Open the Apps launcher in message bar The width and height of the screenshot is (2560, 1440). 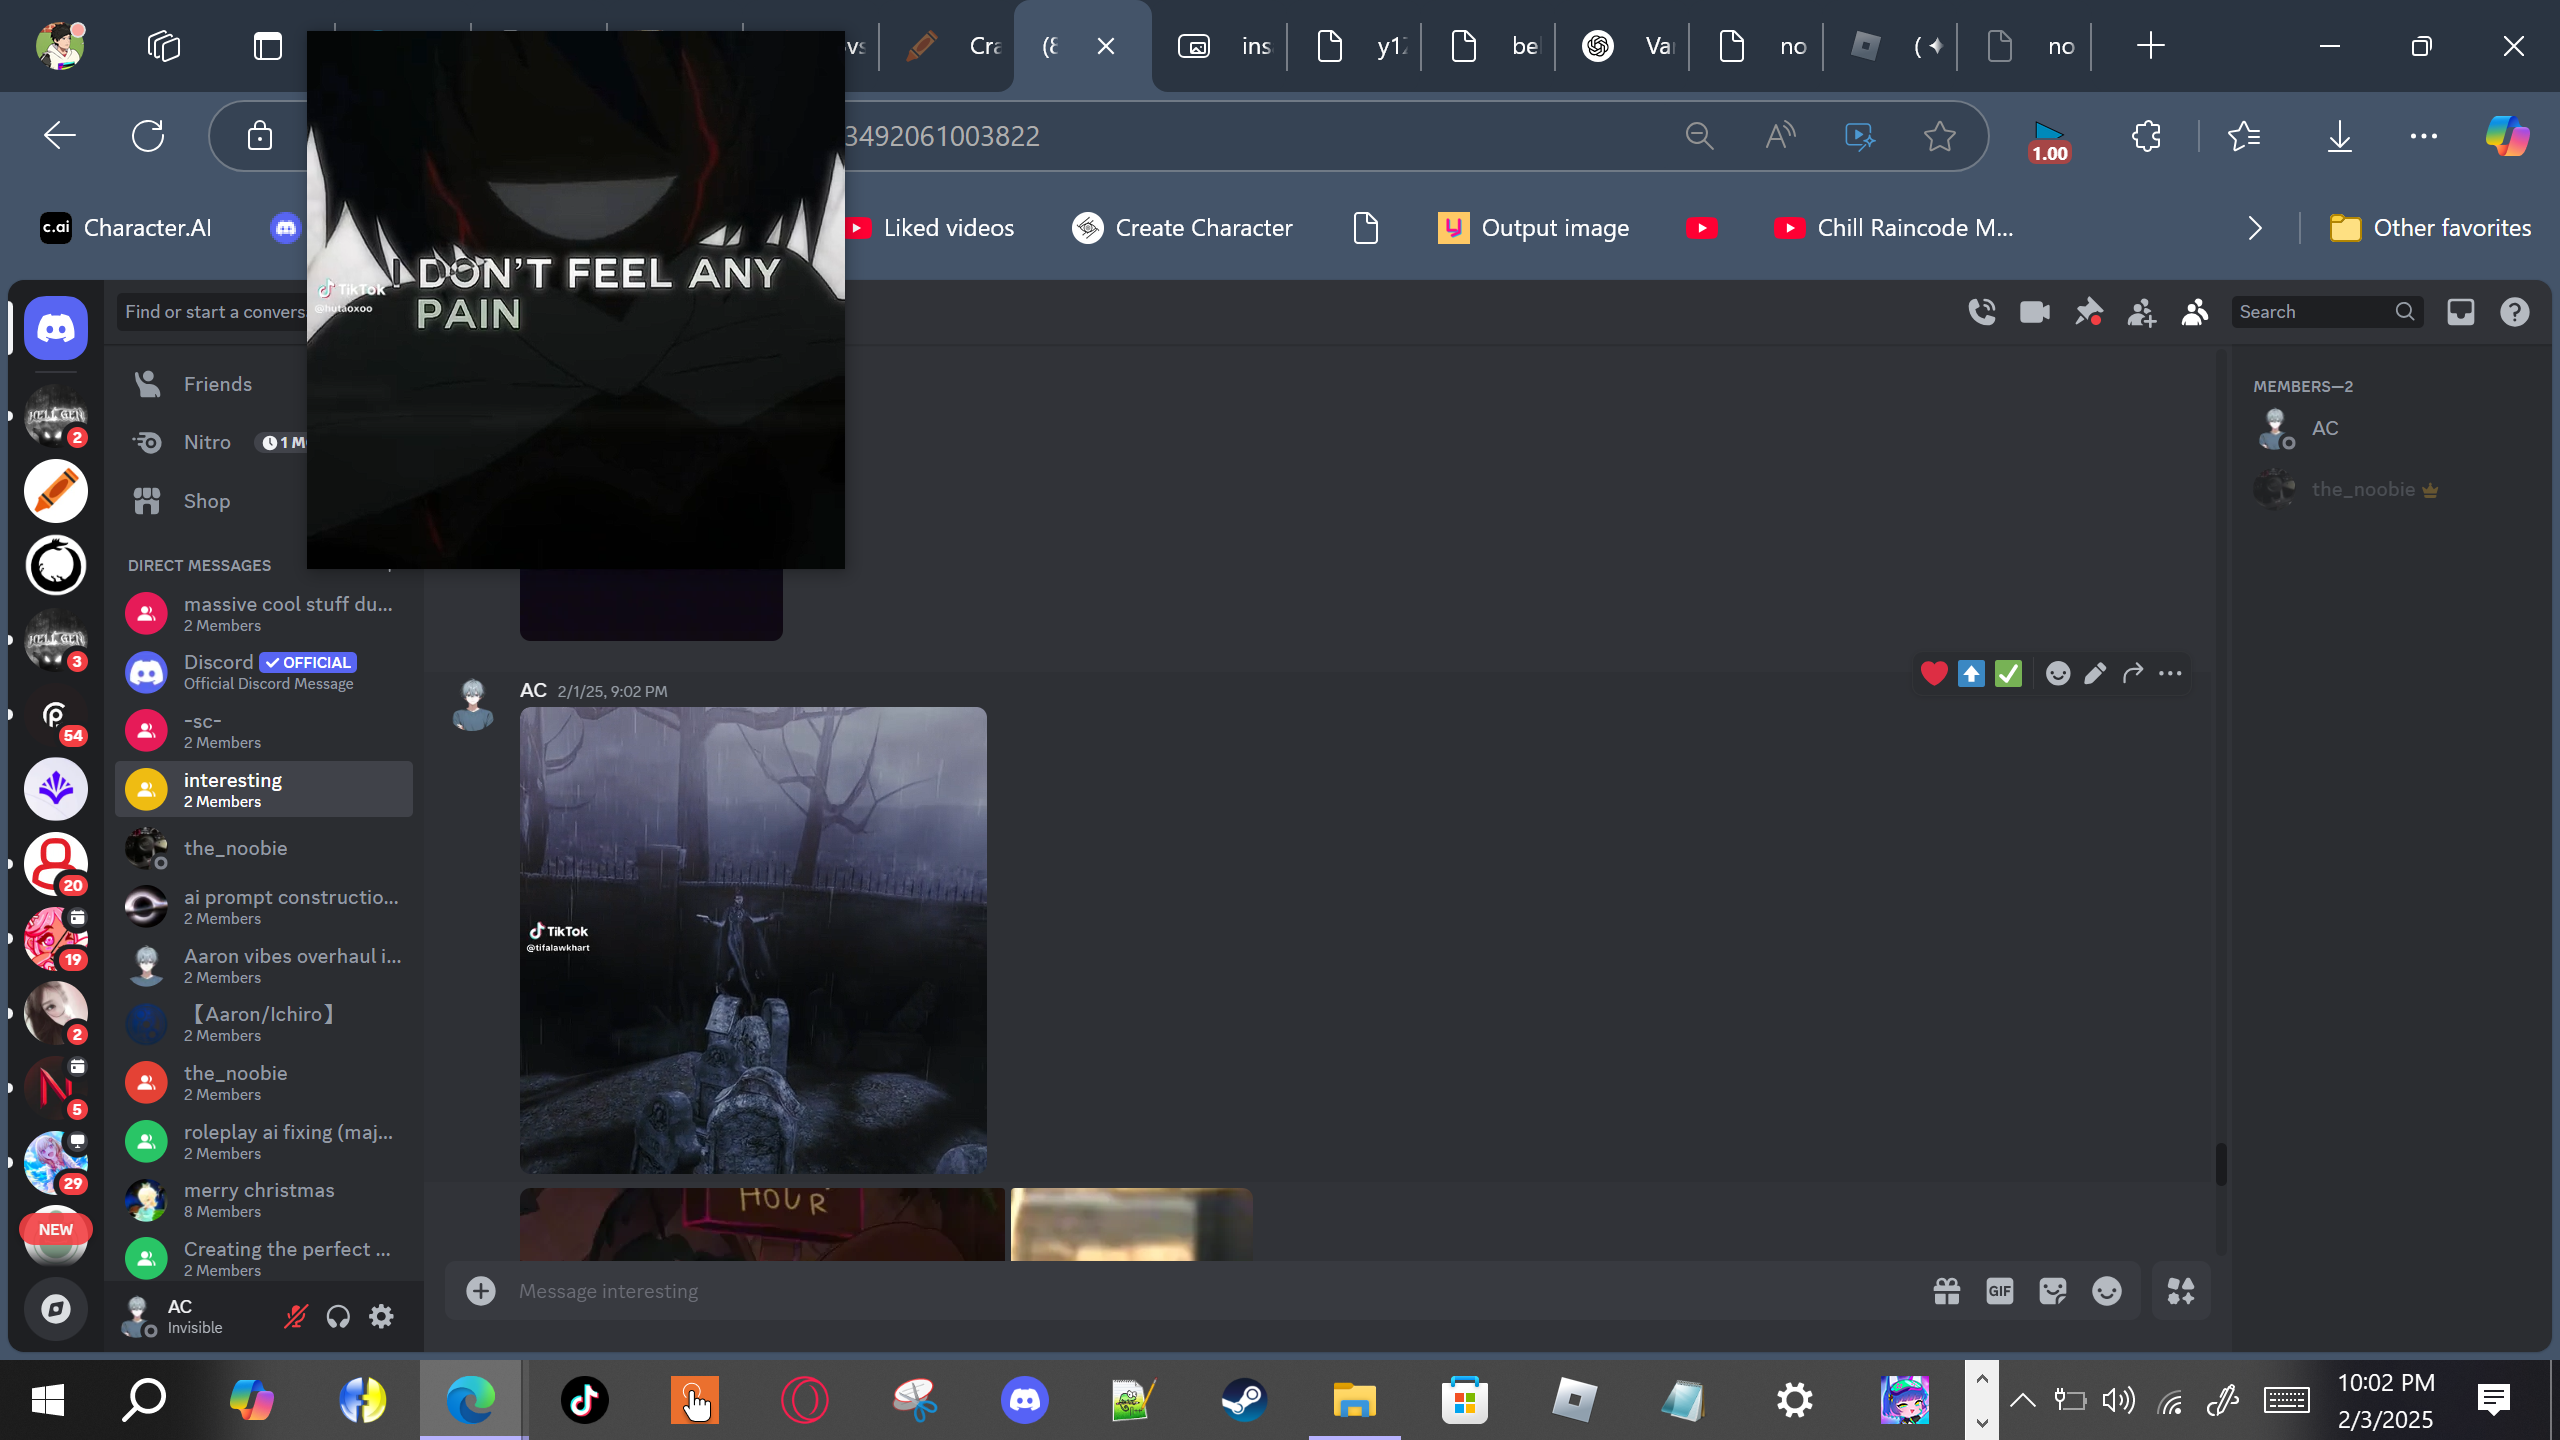(x=2181, y=1291)
